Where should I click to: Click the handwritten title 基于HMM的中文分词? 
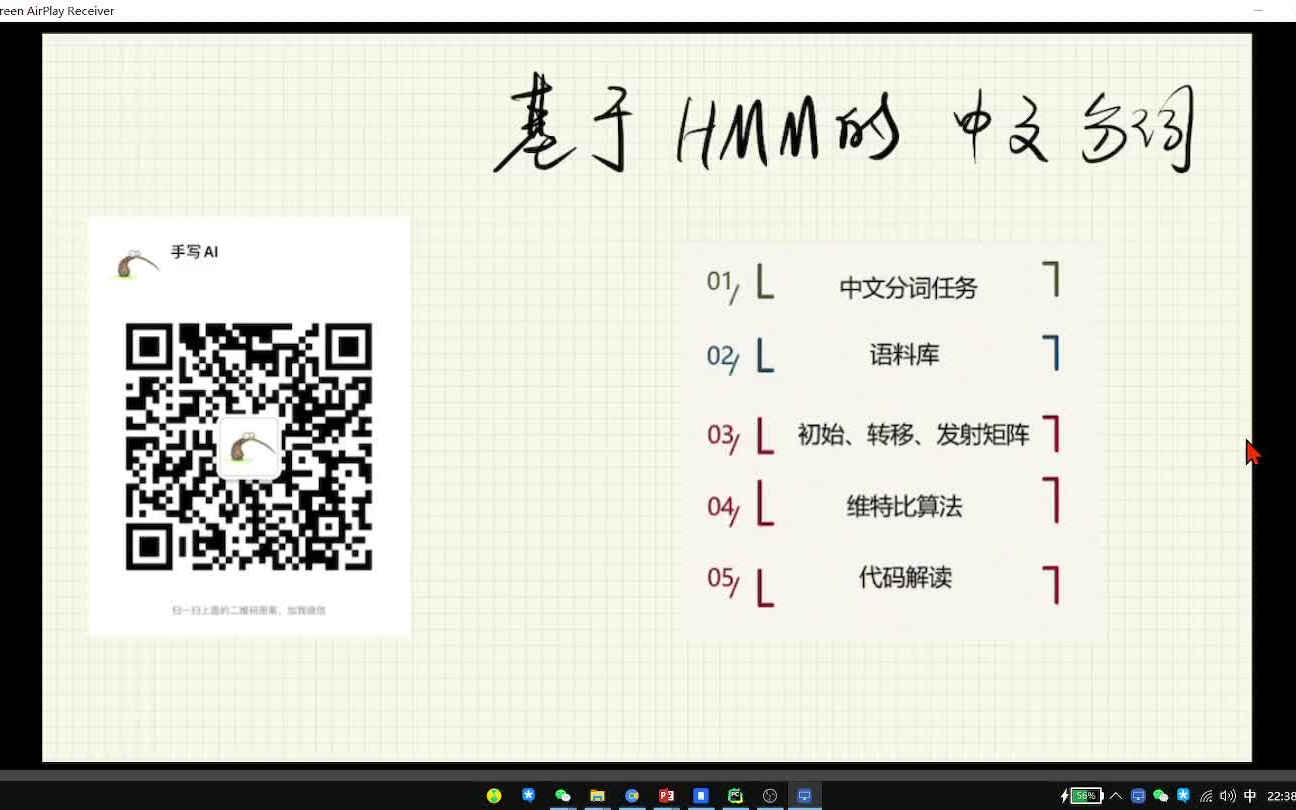tap(844, 125)
